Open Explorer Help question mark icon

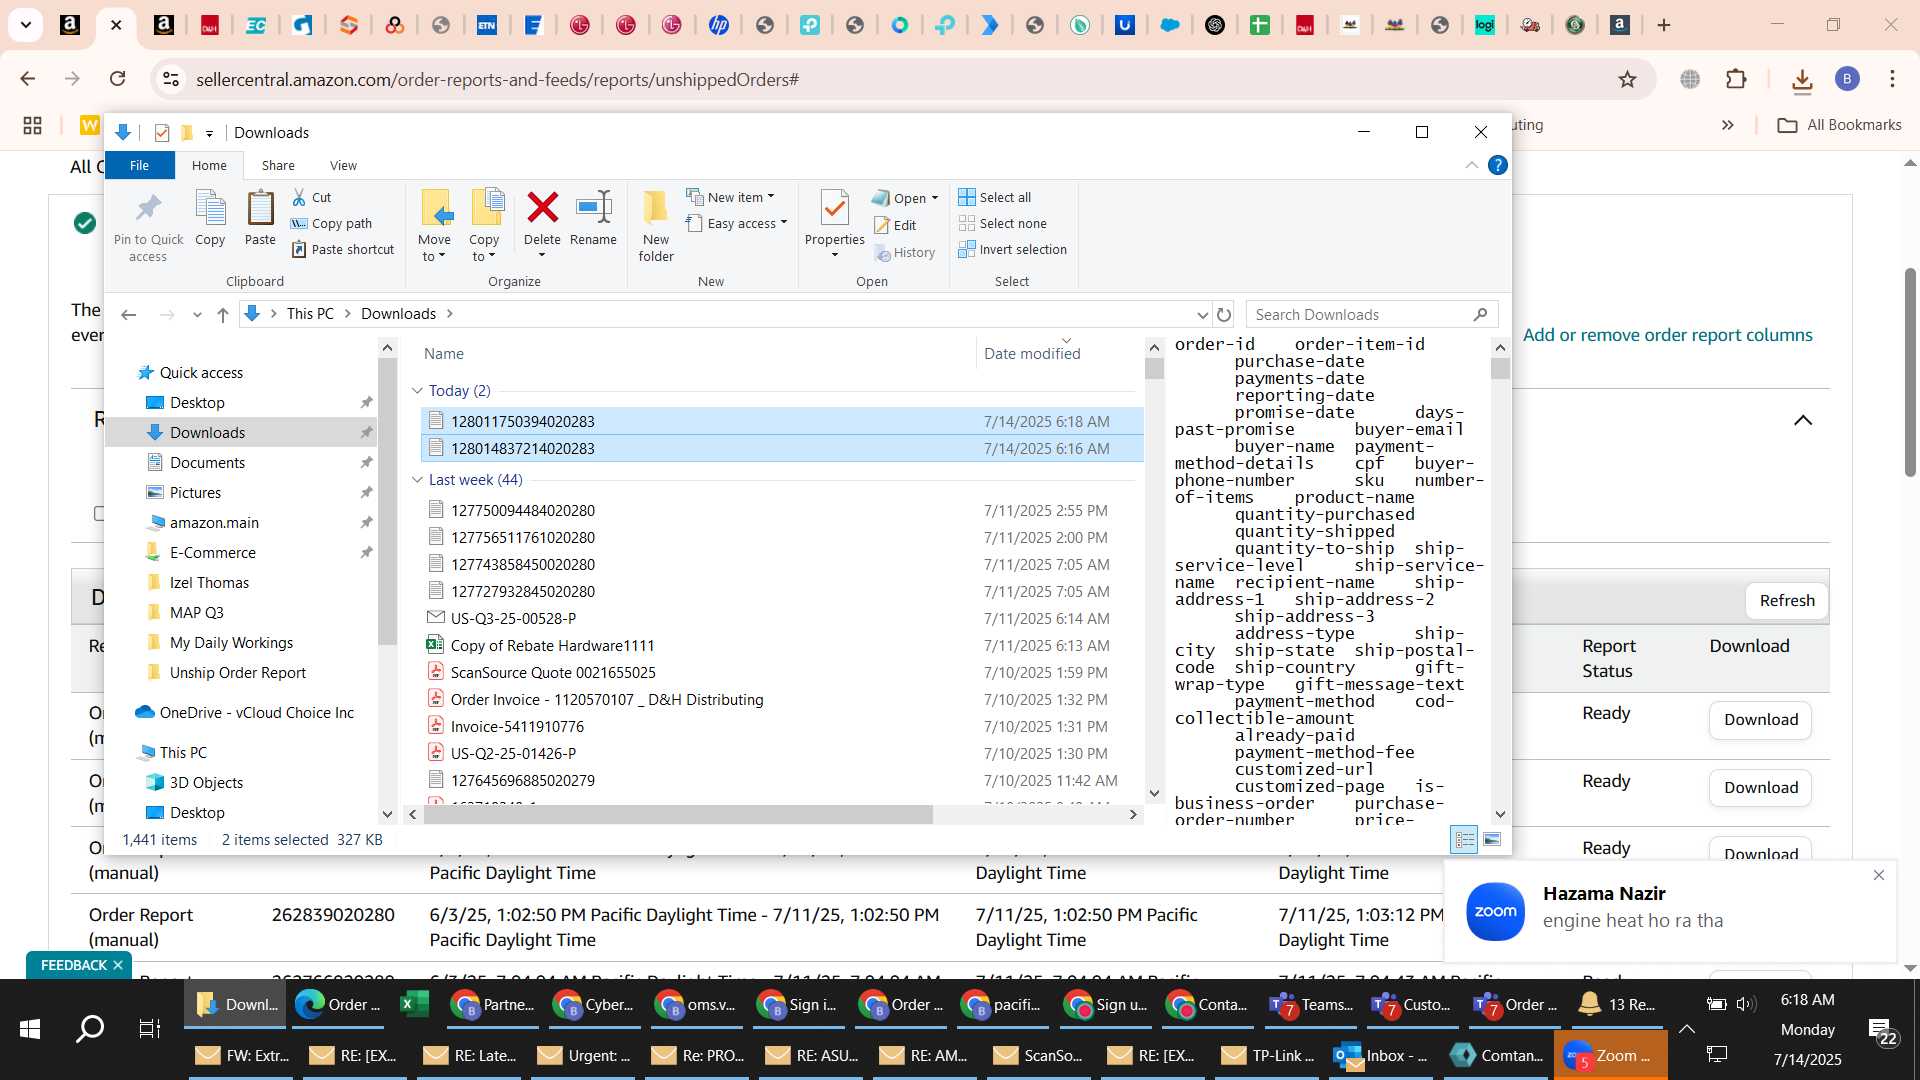[x=1497, y=165]
